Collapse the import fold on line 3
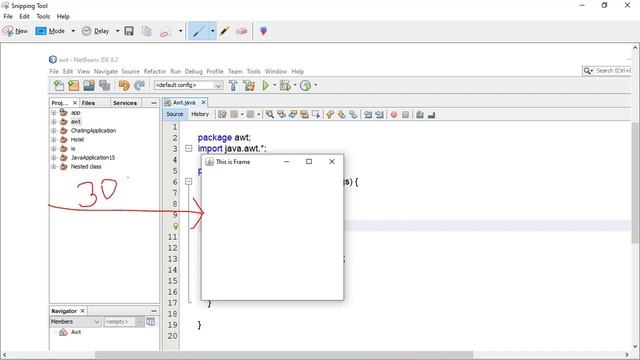Image resolution: width=640 pixels, height=360 pixels. point(189,149)
